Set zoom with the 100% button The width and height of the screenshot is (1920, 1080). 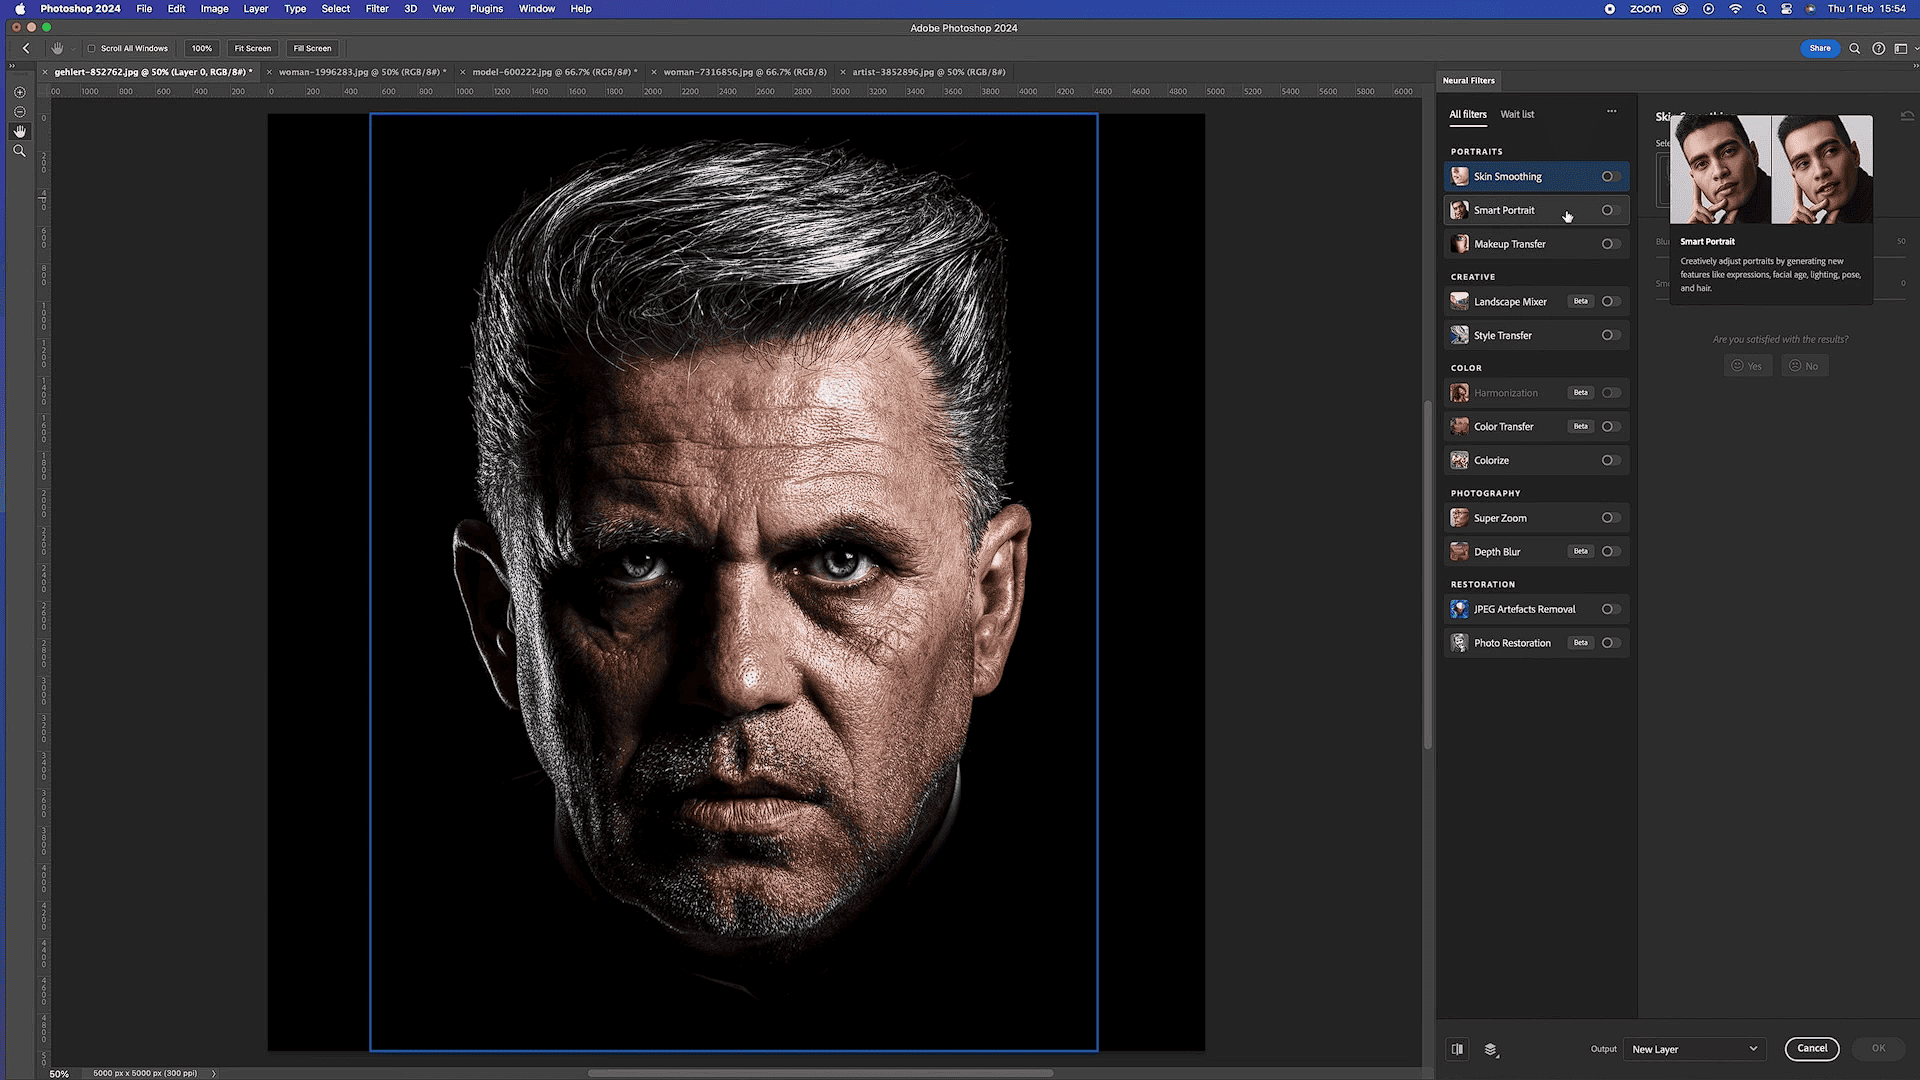pyautogui.click(x=202, y=48)
